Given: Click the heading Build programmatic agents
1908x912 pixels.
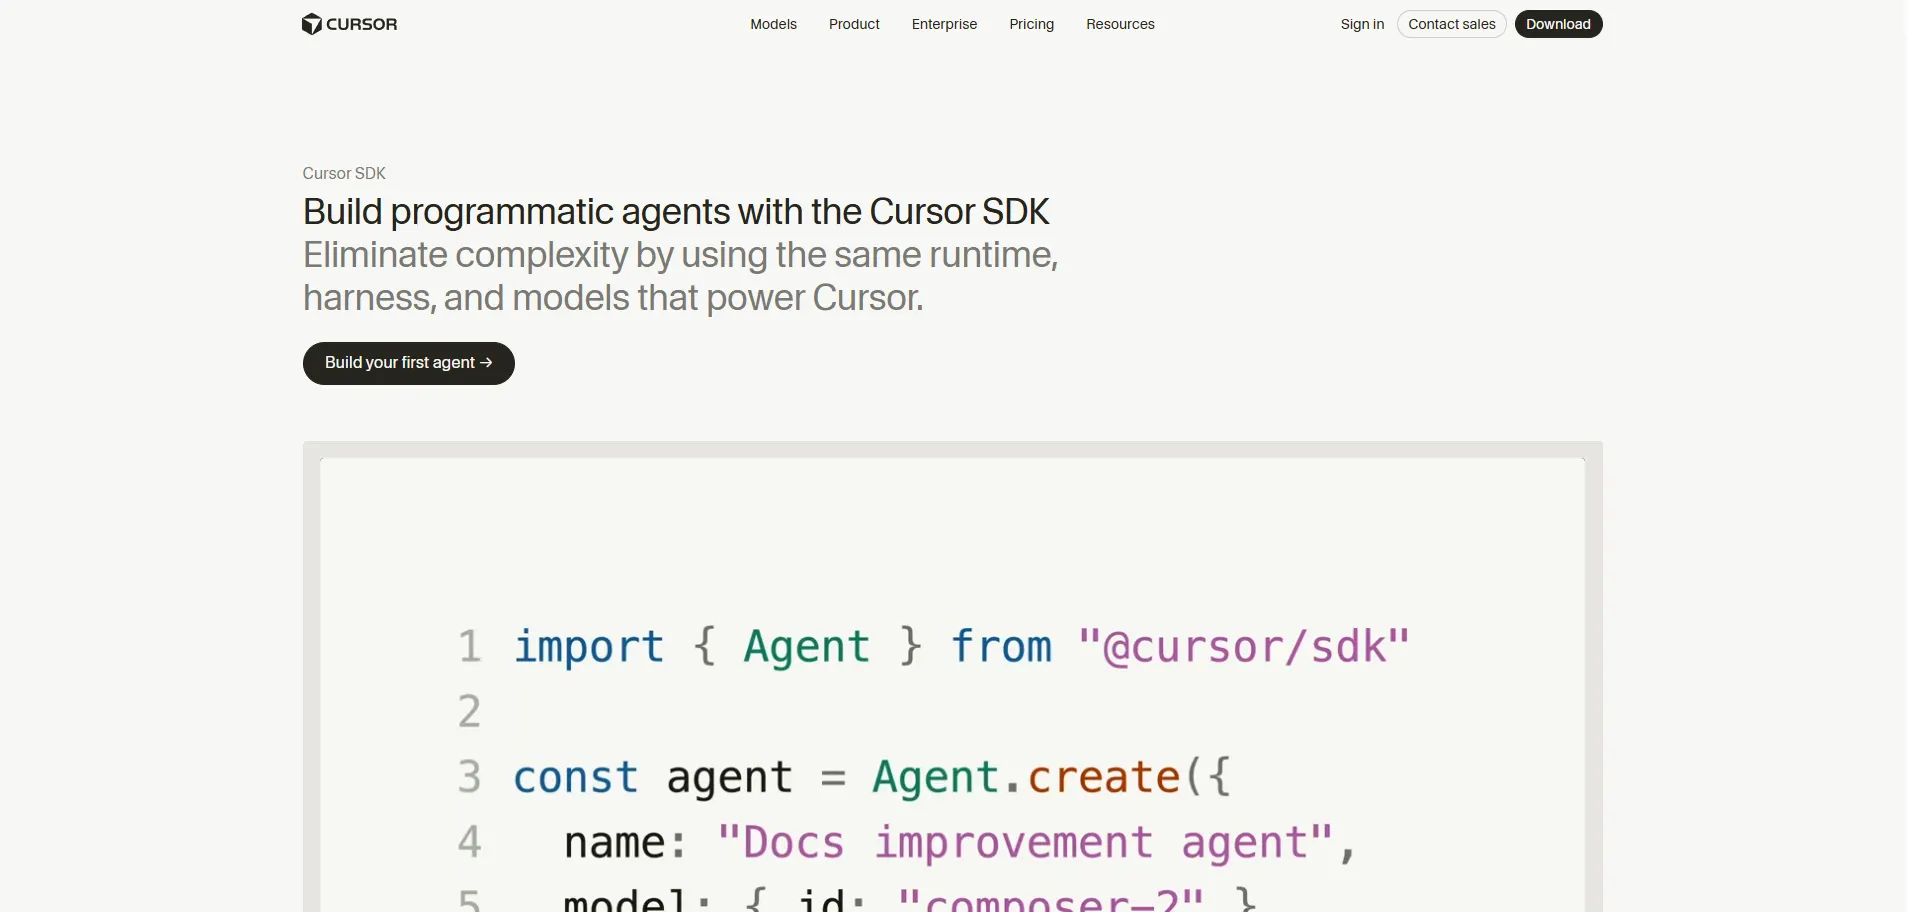Looking at the screenshot, I should (x=676, y=212).
